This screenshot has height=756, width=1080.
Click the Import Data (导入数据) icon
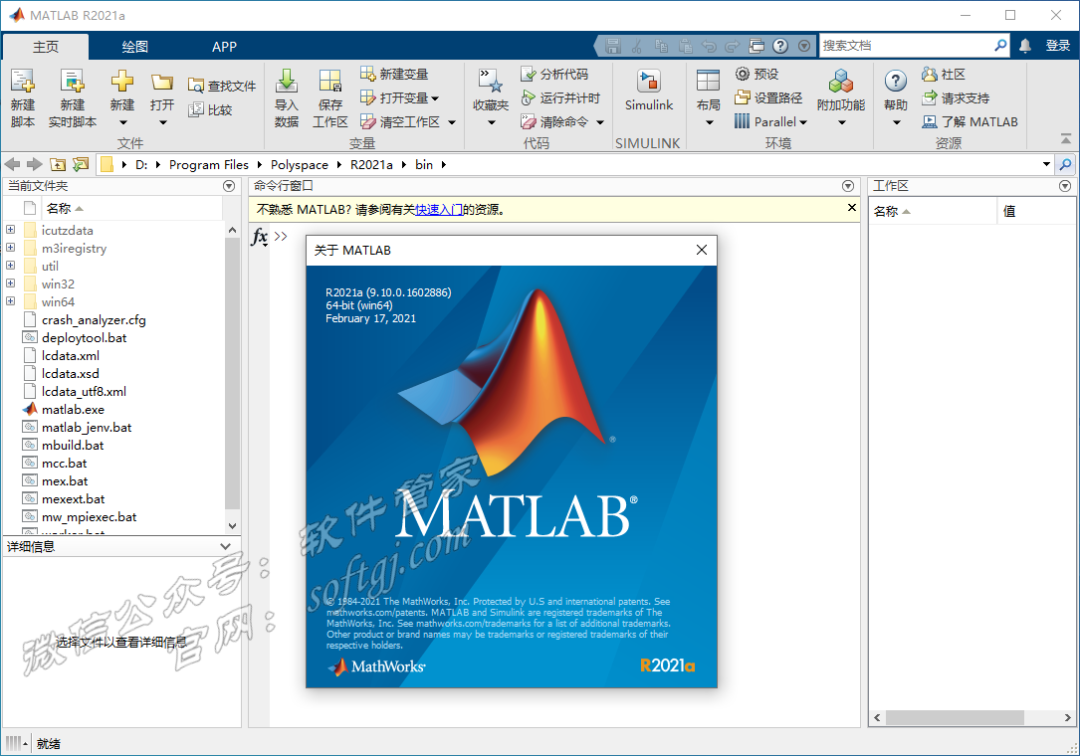[x=287, y=81]
